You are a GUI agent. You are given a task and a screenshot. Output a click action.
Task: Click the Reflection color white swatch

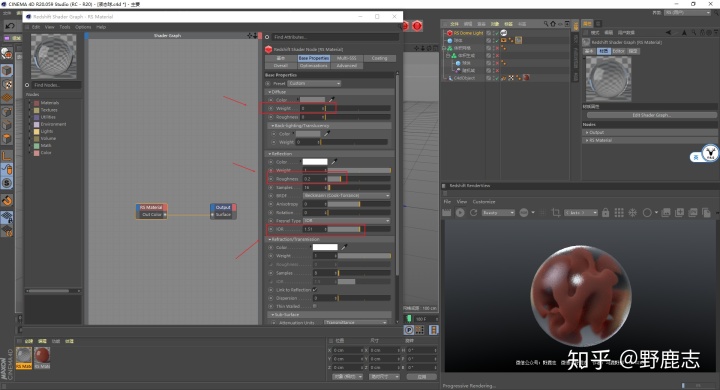tap(315, 162)
